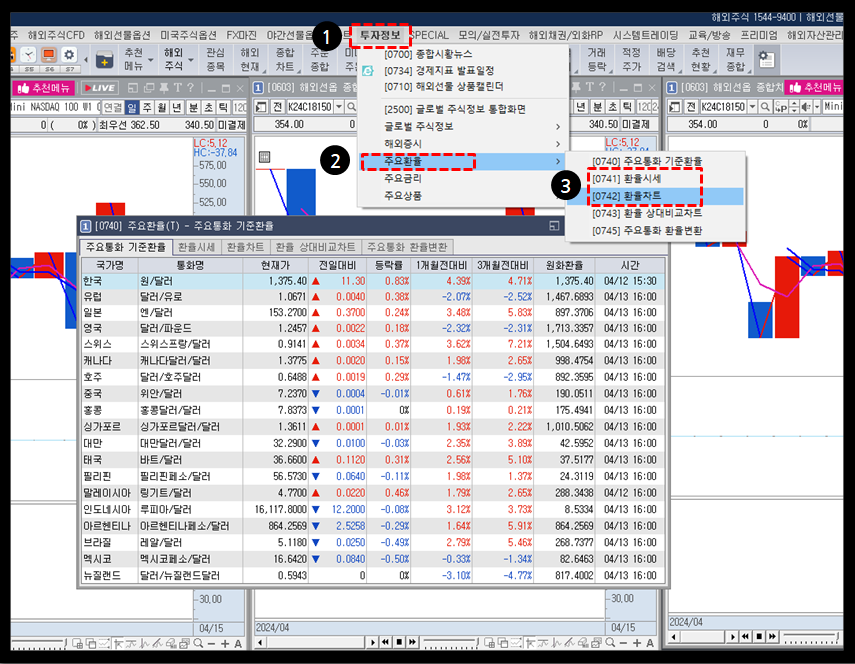Toggle the 틱 (tick) period button in left chart
This screenshot has width=855, height=664.
[224, 107]
